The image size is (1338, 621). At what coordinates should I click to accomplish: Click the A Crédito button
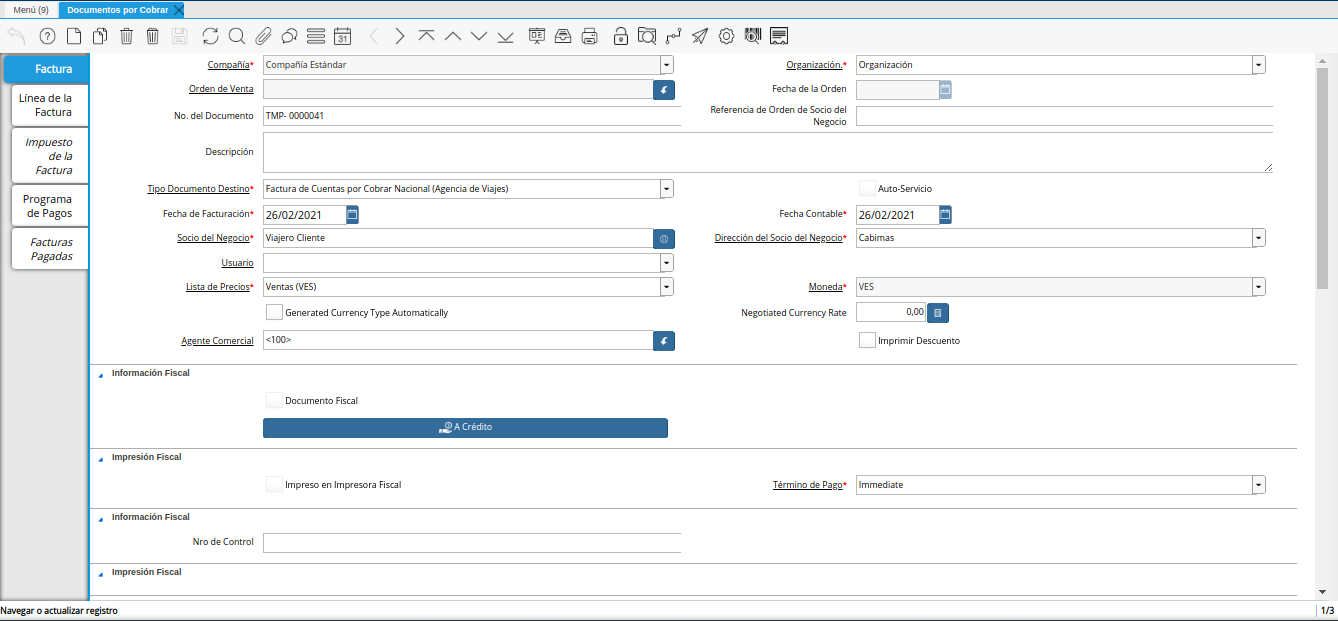click(465, 428)
